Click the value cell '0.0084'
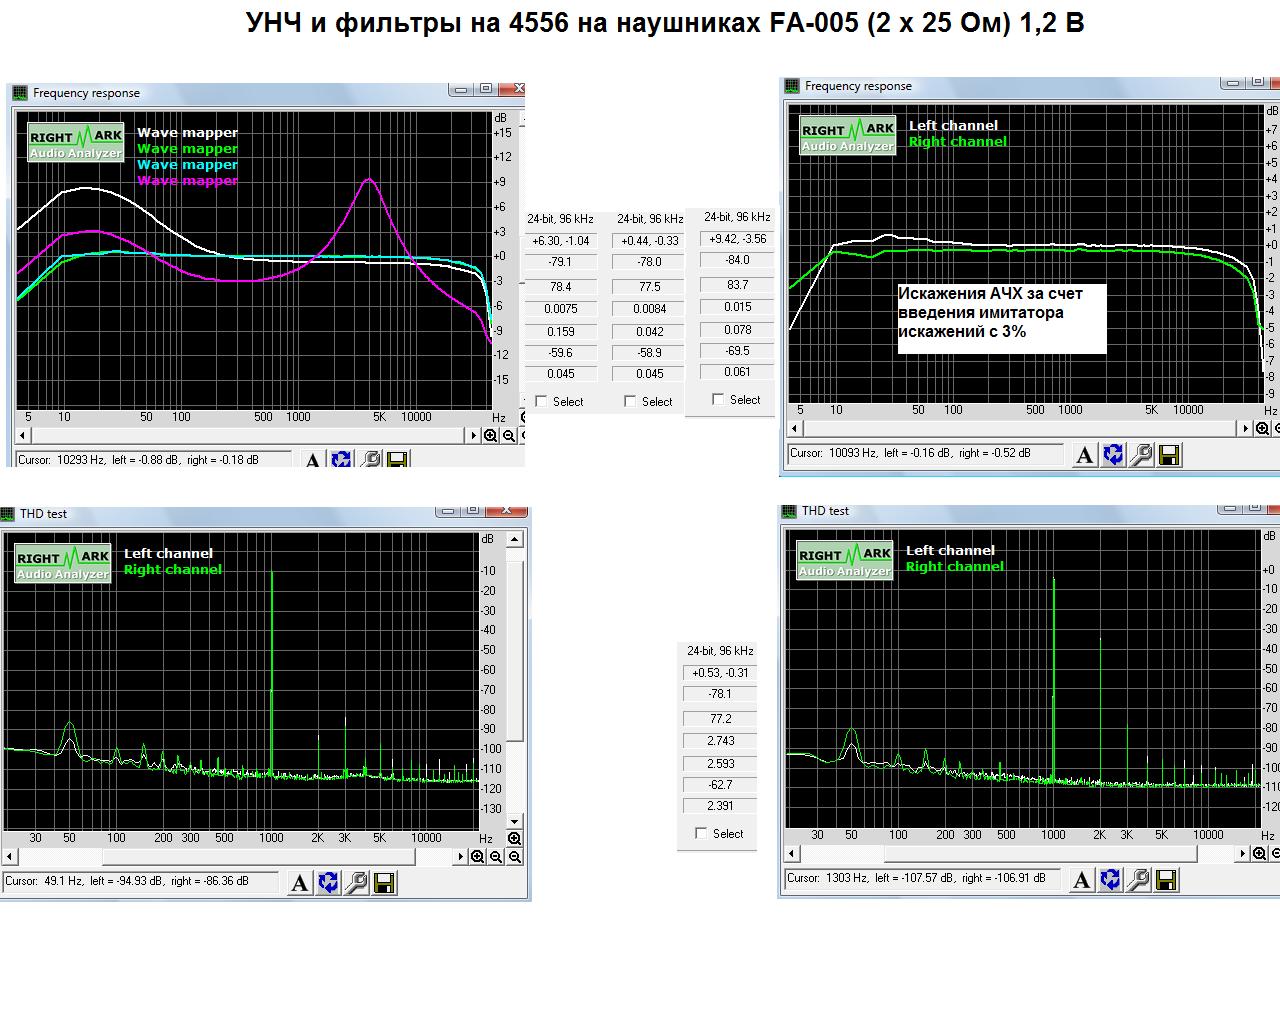 coord(650,309)
